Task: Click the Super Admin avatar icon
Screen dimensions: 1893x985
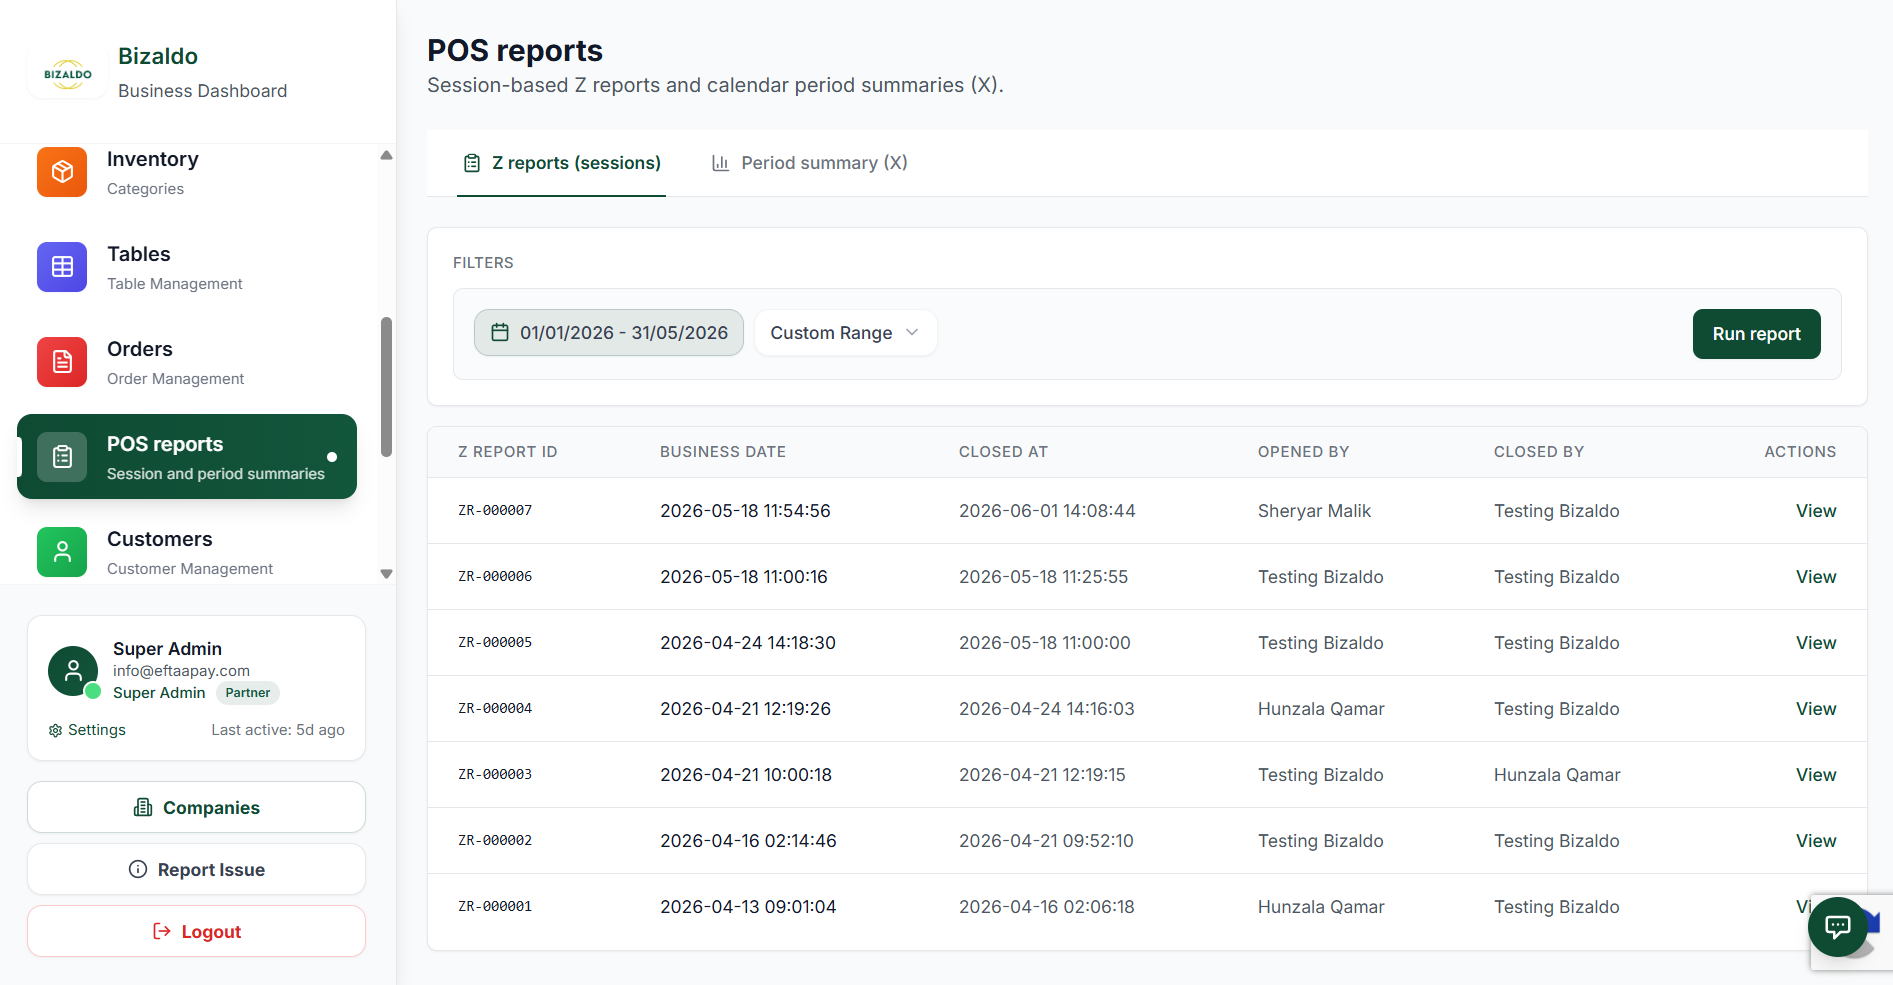Action: click(73, 671)
